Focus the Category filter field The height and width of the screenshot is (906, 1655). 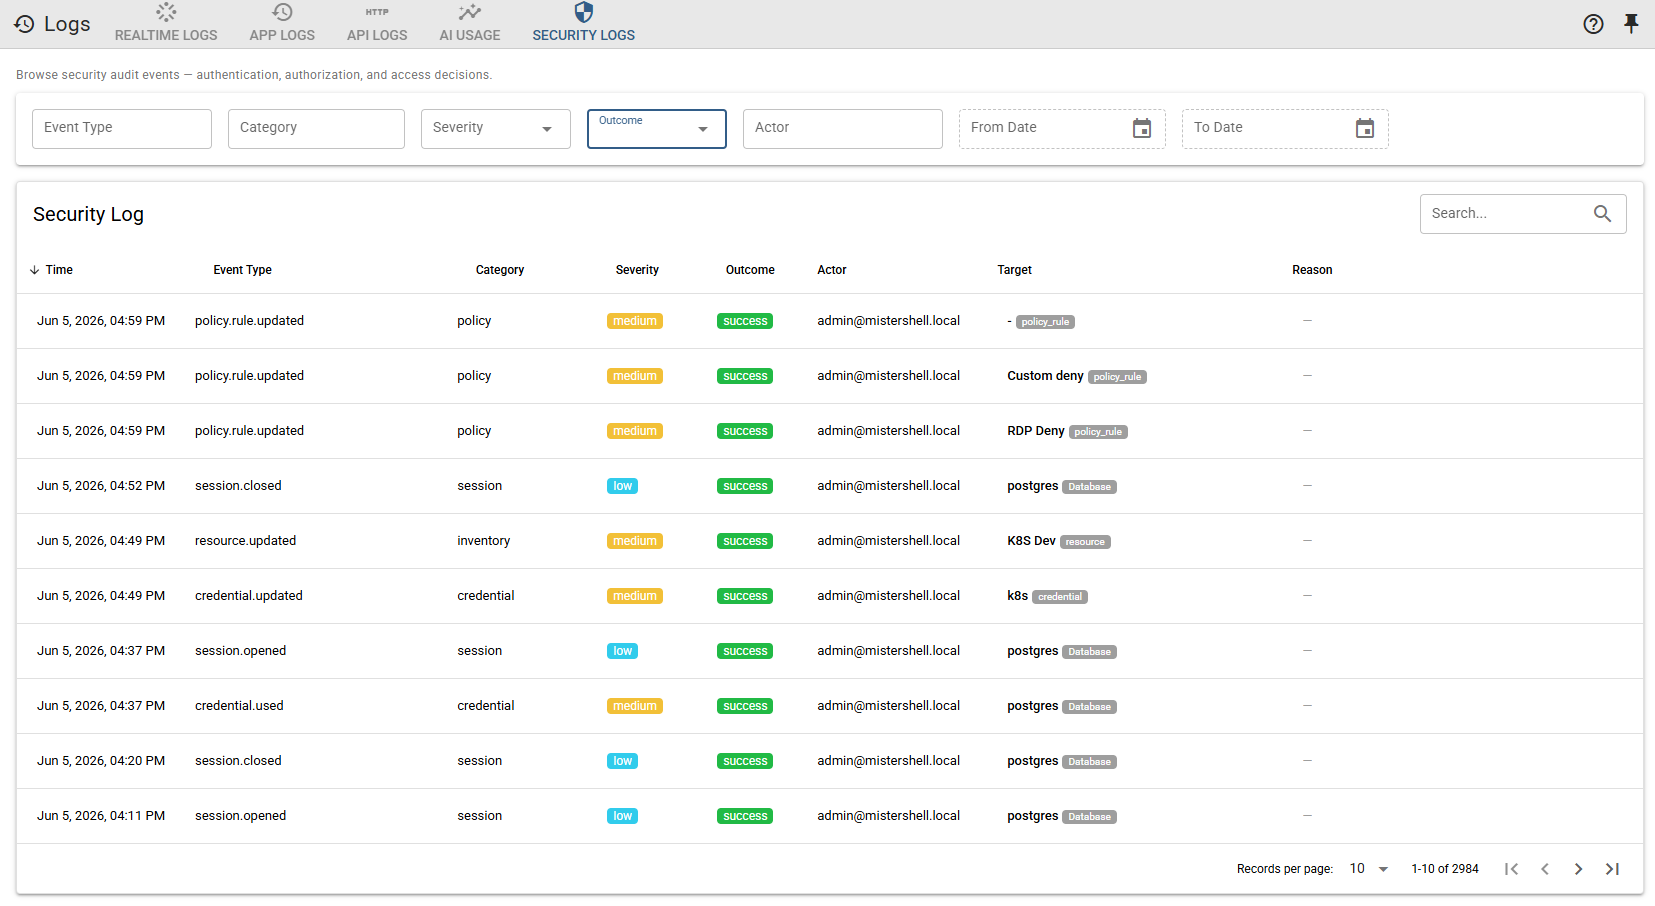(316, 129)
